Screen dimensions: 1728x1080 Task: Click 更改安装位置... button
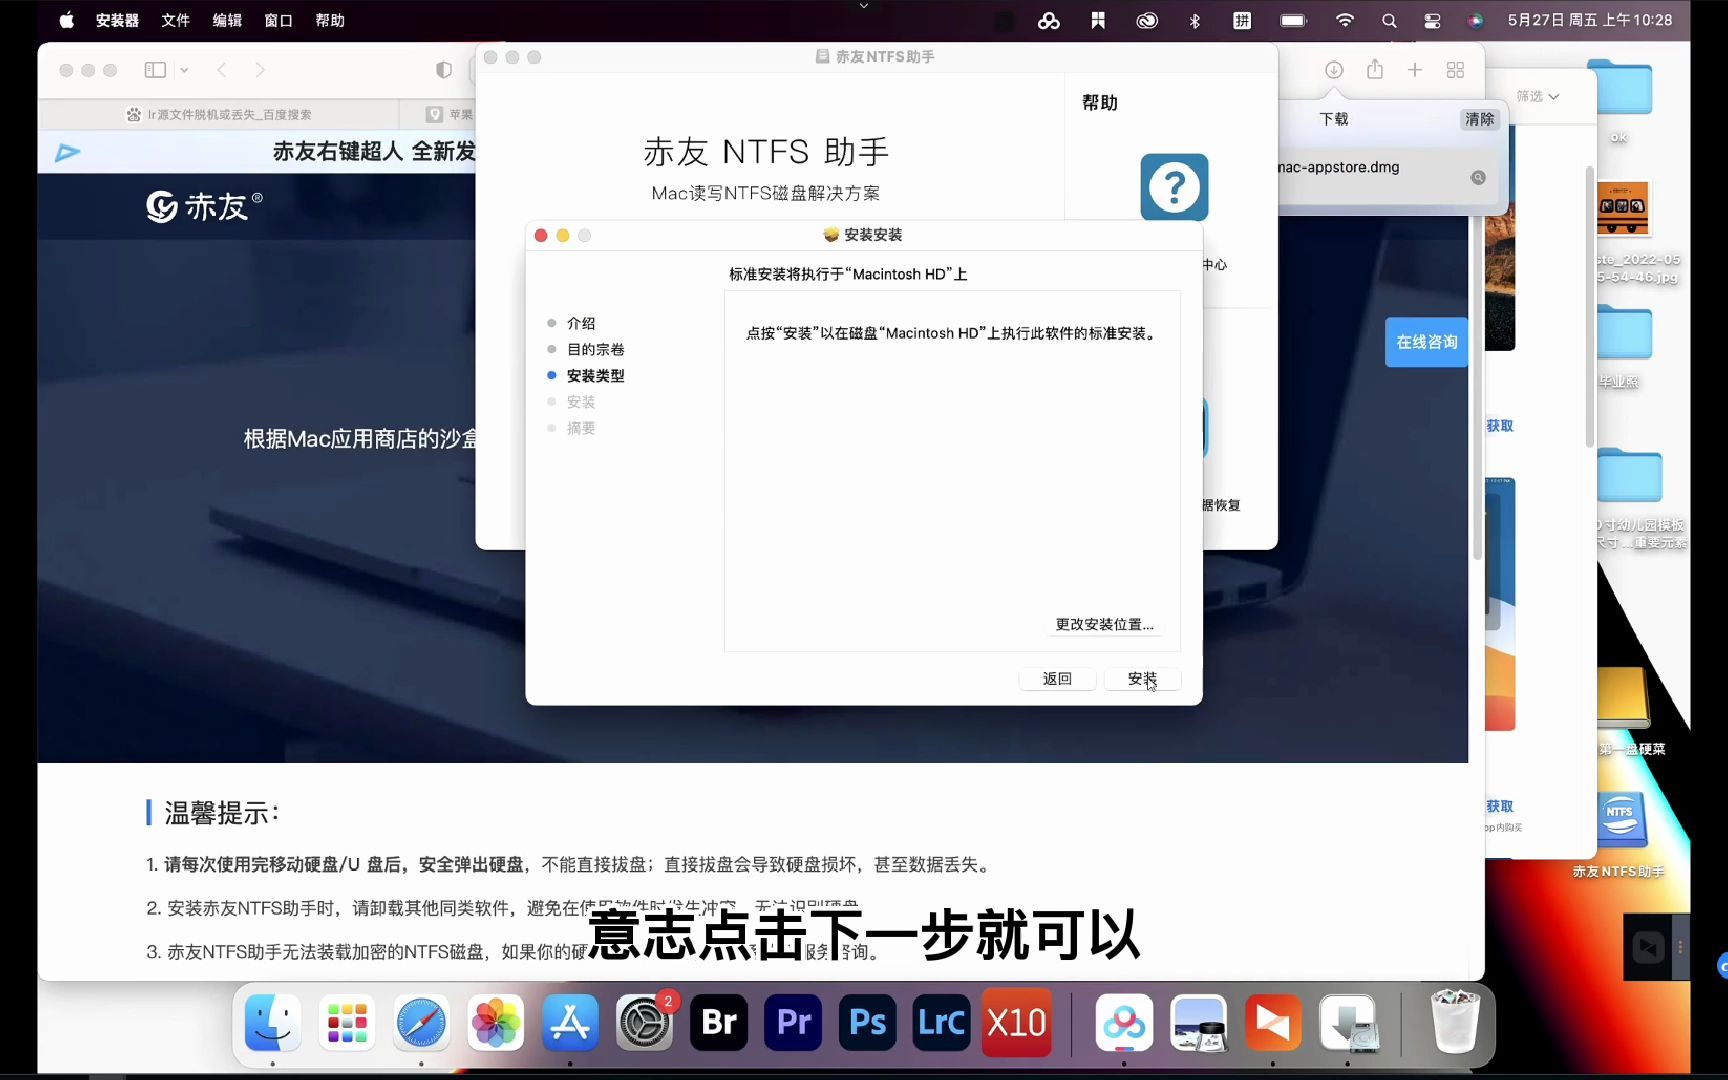tap(1104, 624)
